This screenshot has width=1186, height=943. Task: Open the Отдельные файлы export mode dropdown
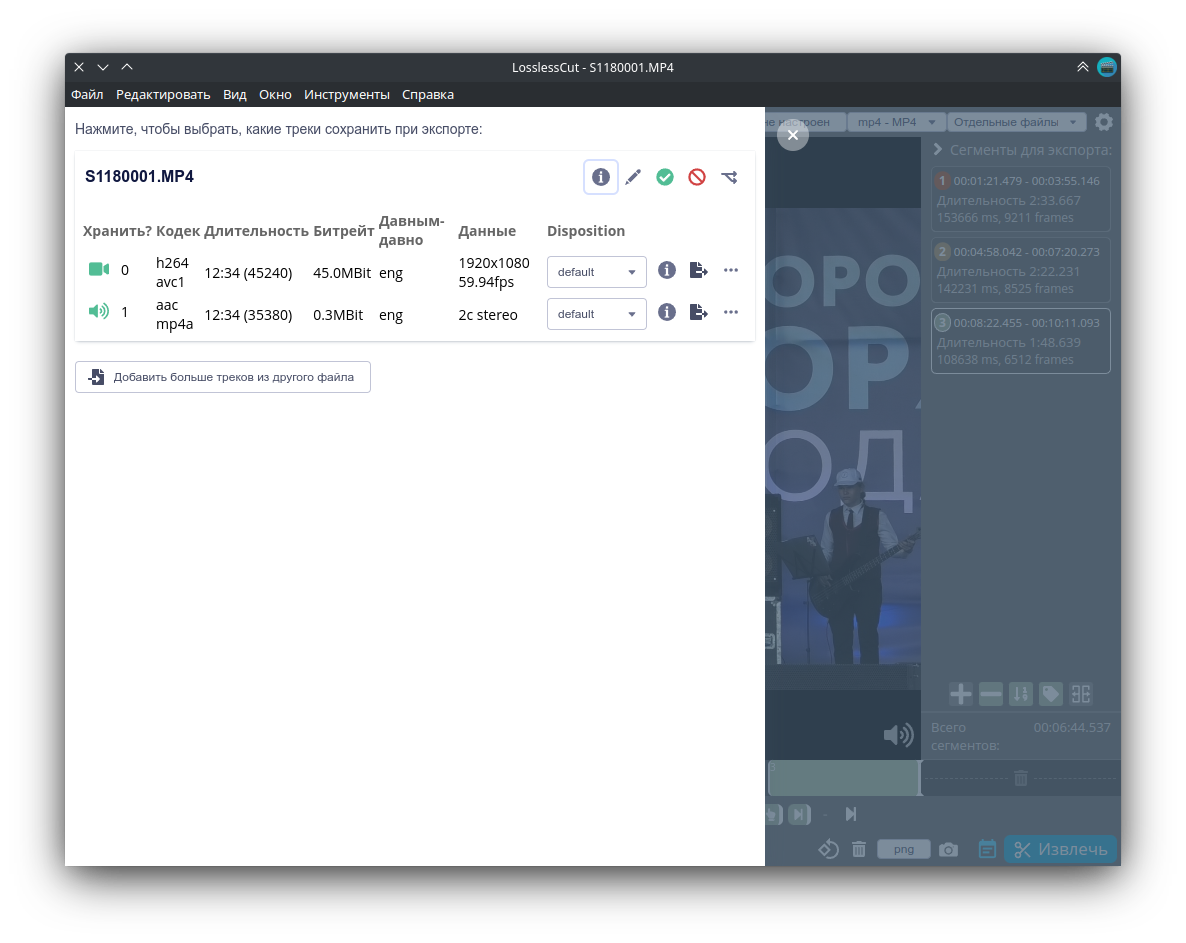pos(1016,122)
